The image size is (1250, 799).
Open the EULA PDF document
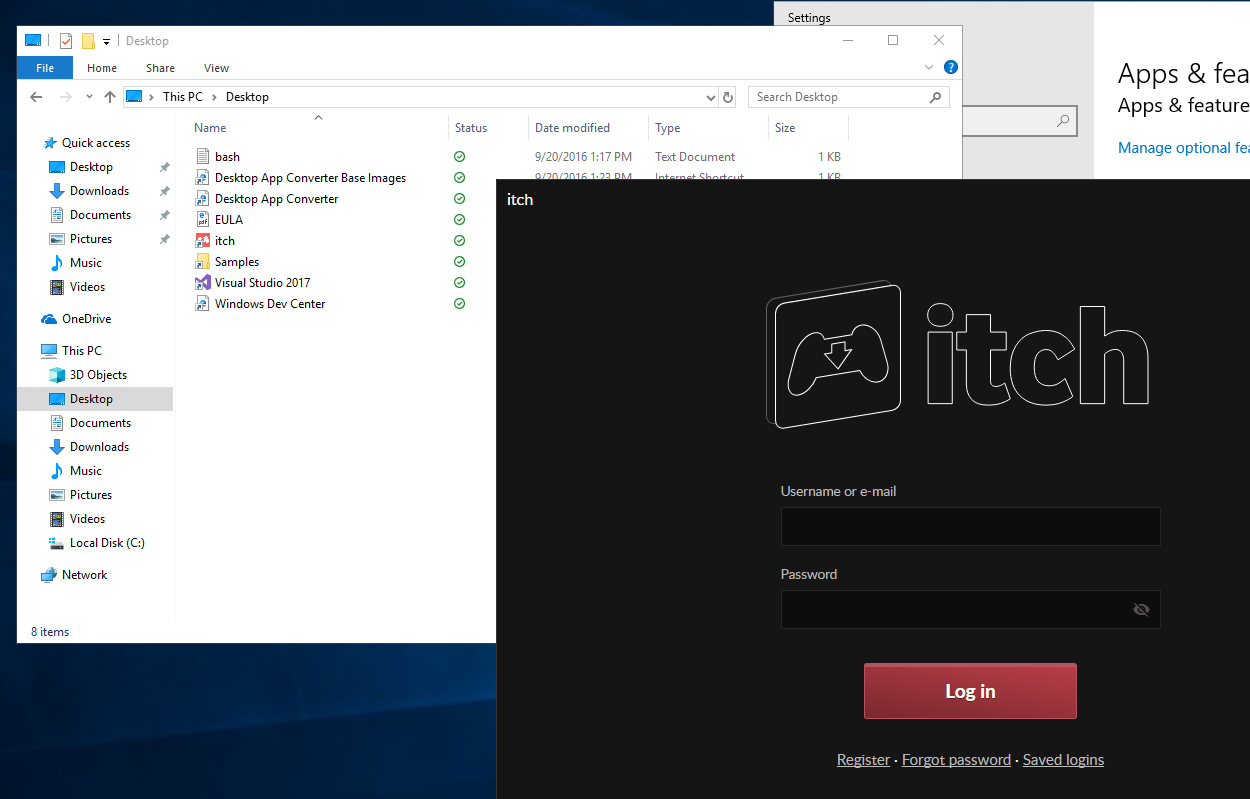pos(228,219)
